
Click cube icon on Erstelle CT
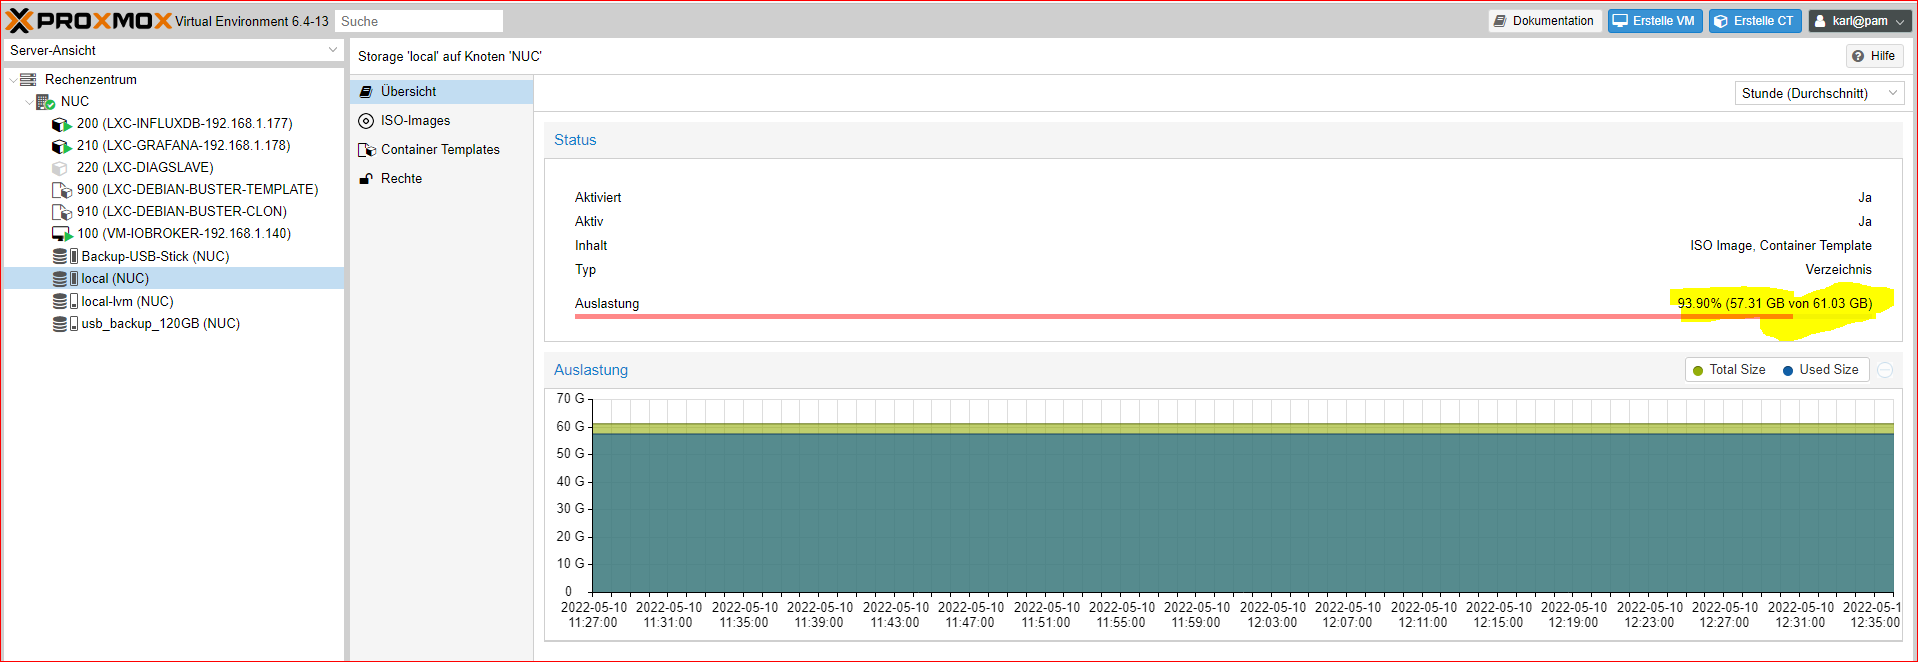(x=1721, y=21)
